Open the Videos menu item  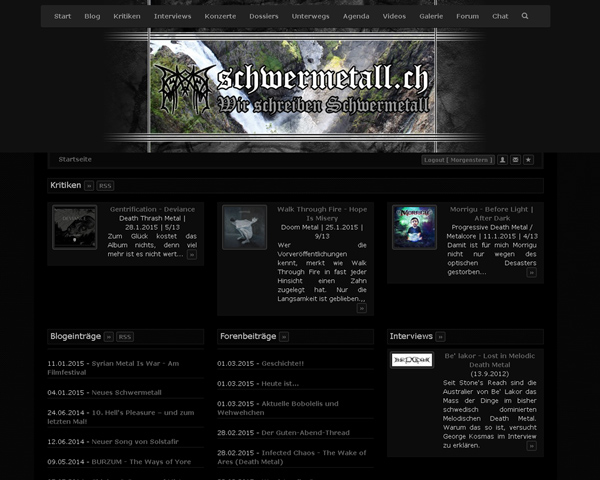394,16
